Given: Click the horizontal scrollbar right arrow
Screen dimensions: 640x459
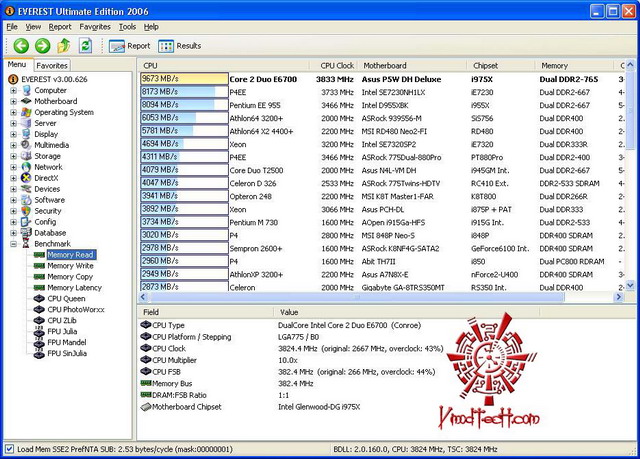Looking at the screenshot, I should click(x=619, y=297).
